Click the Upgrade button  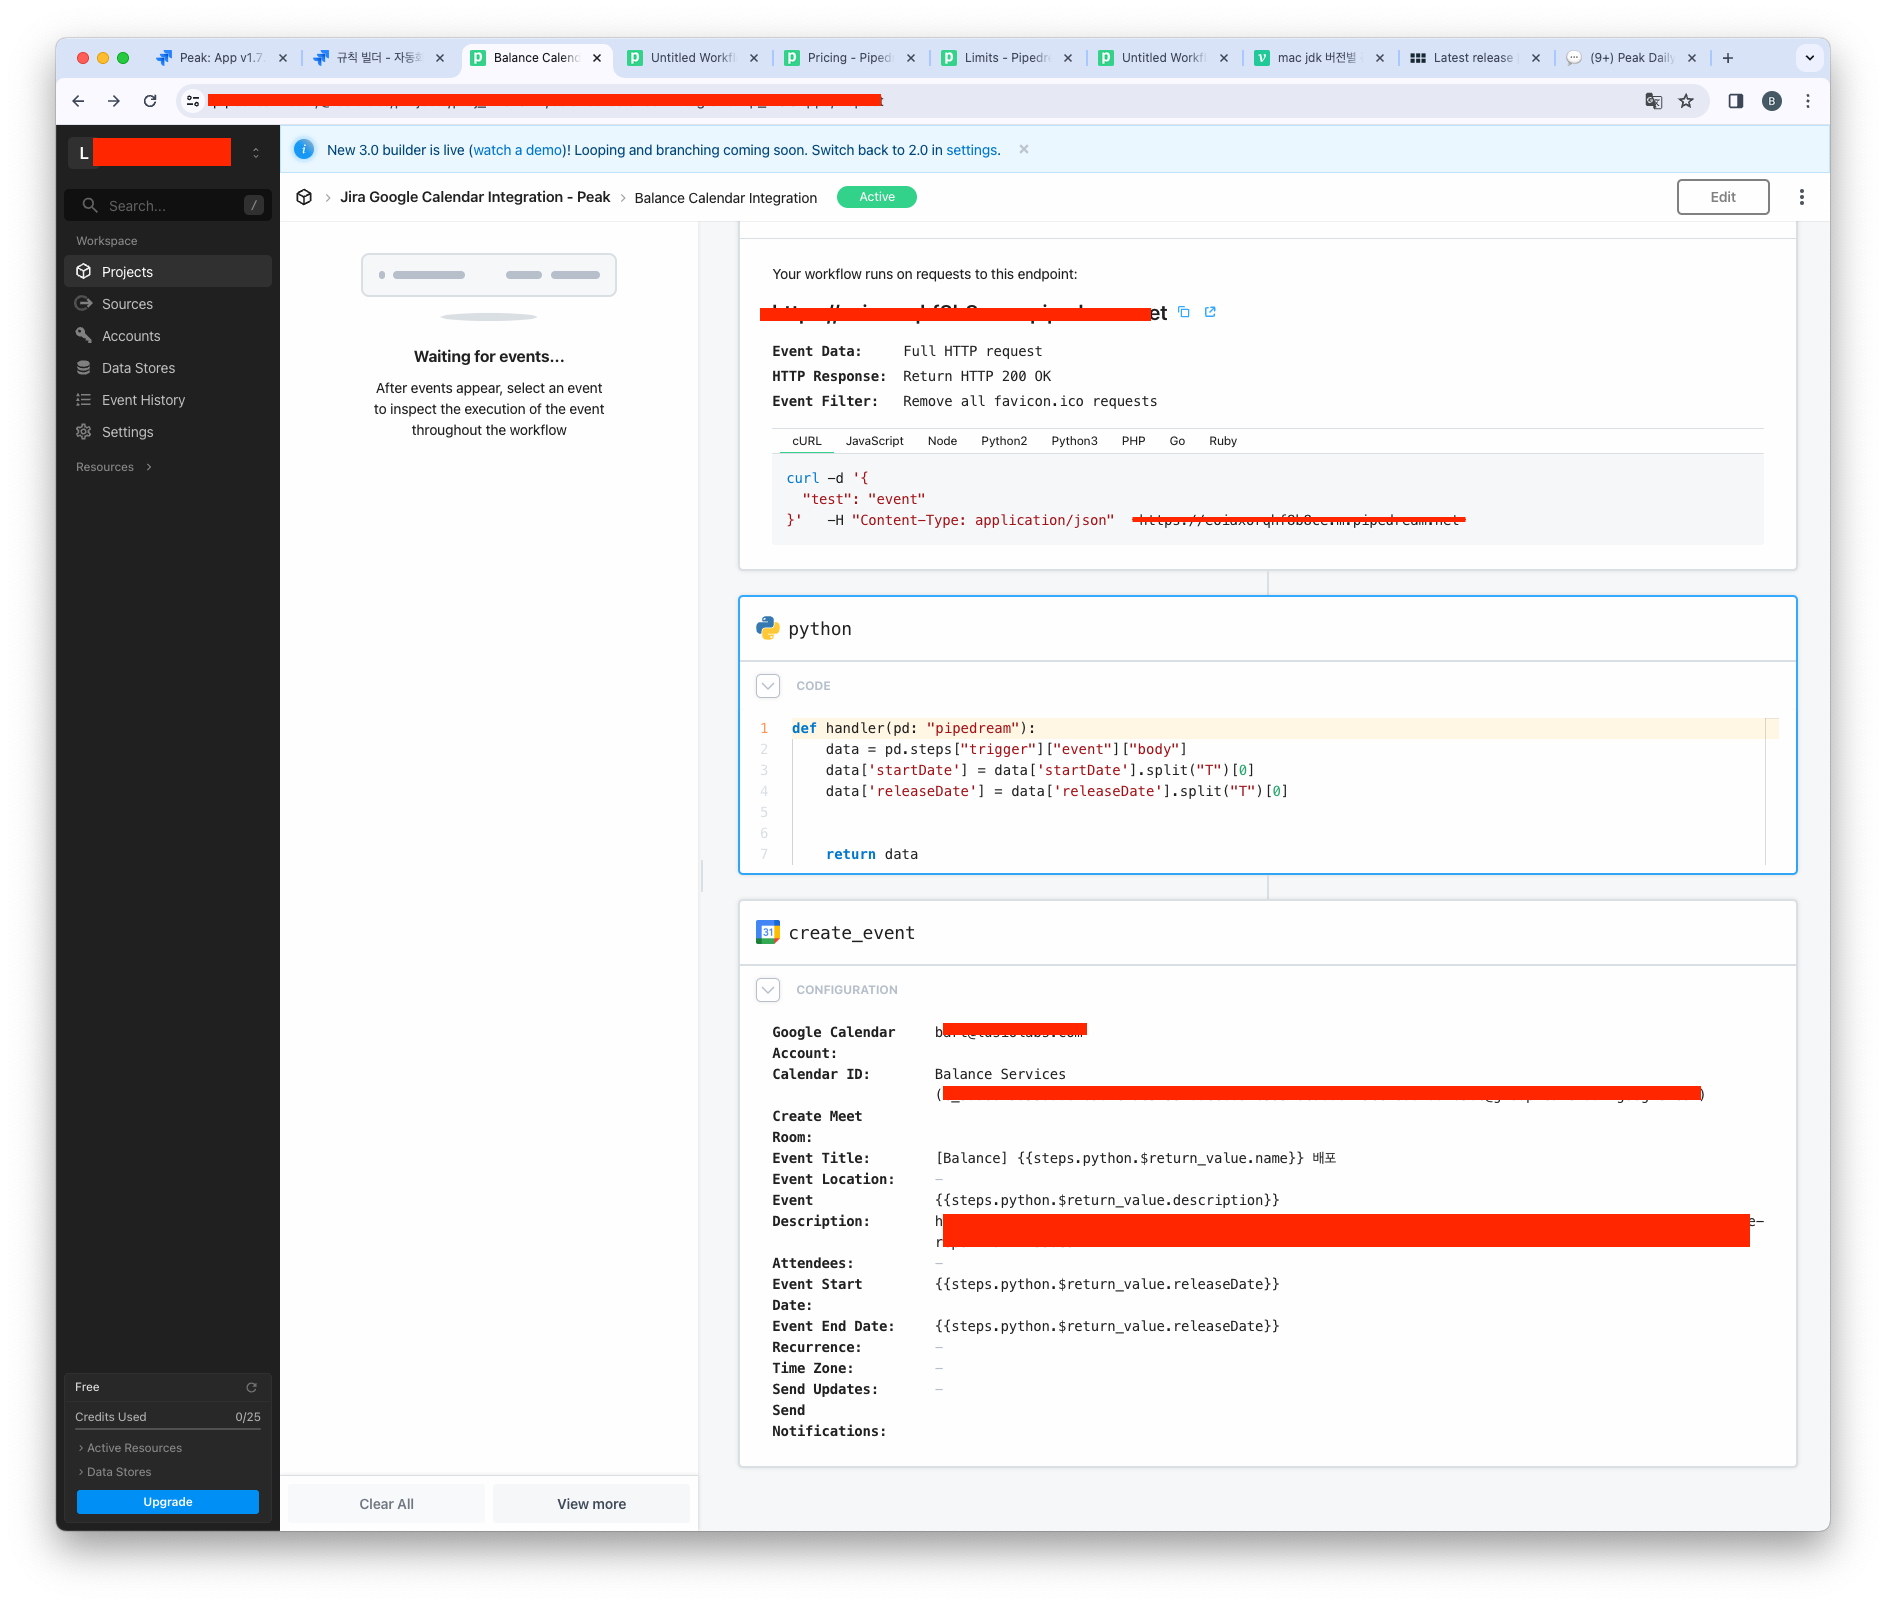pos(168,1502)
